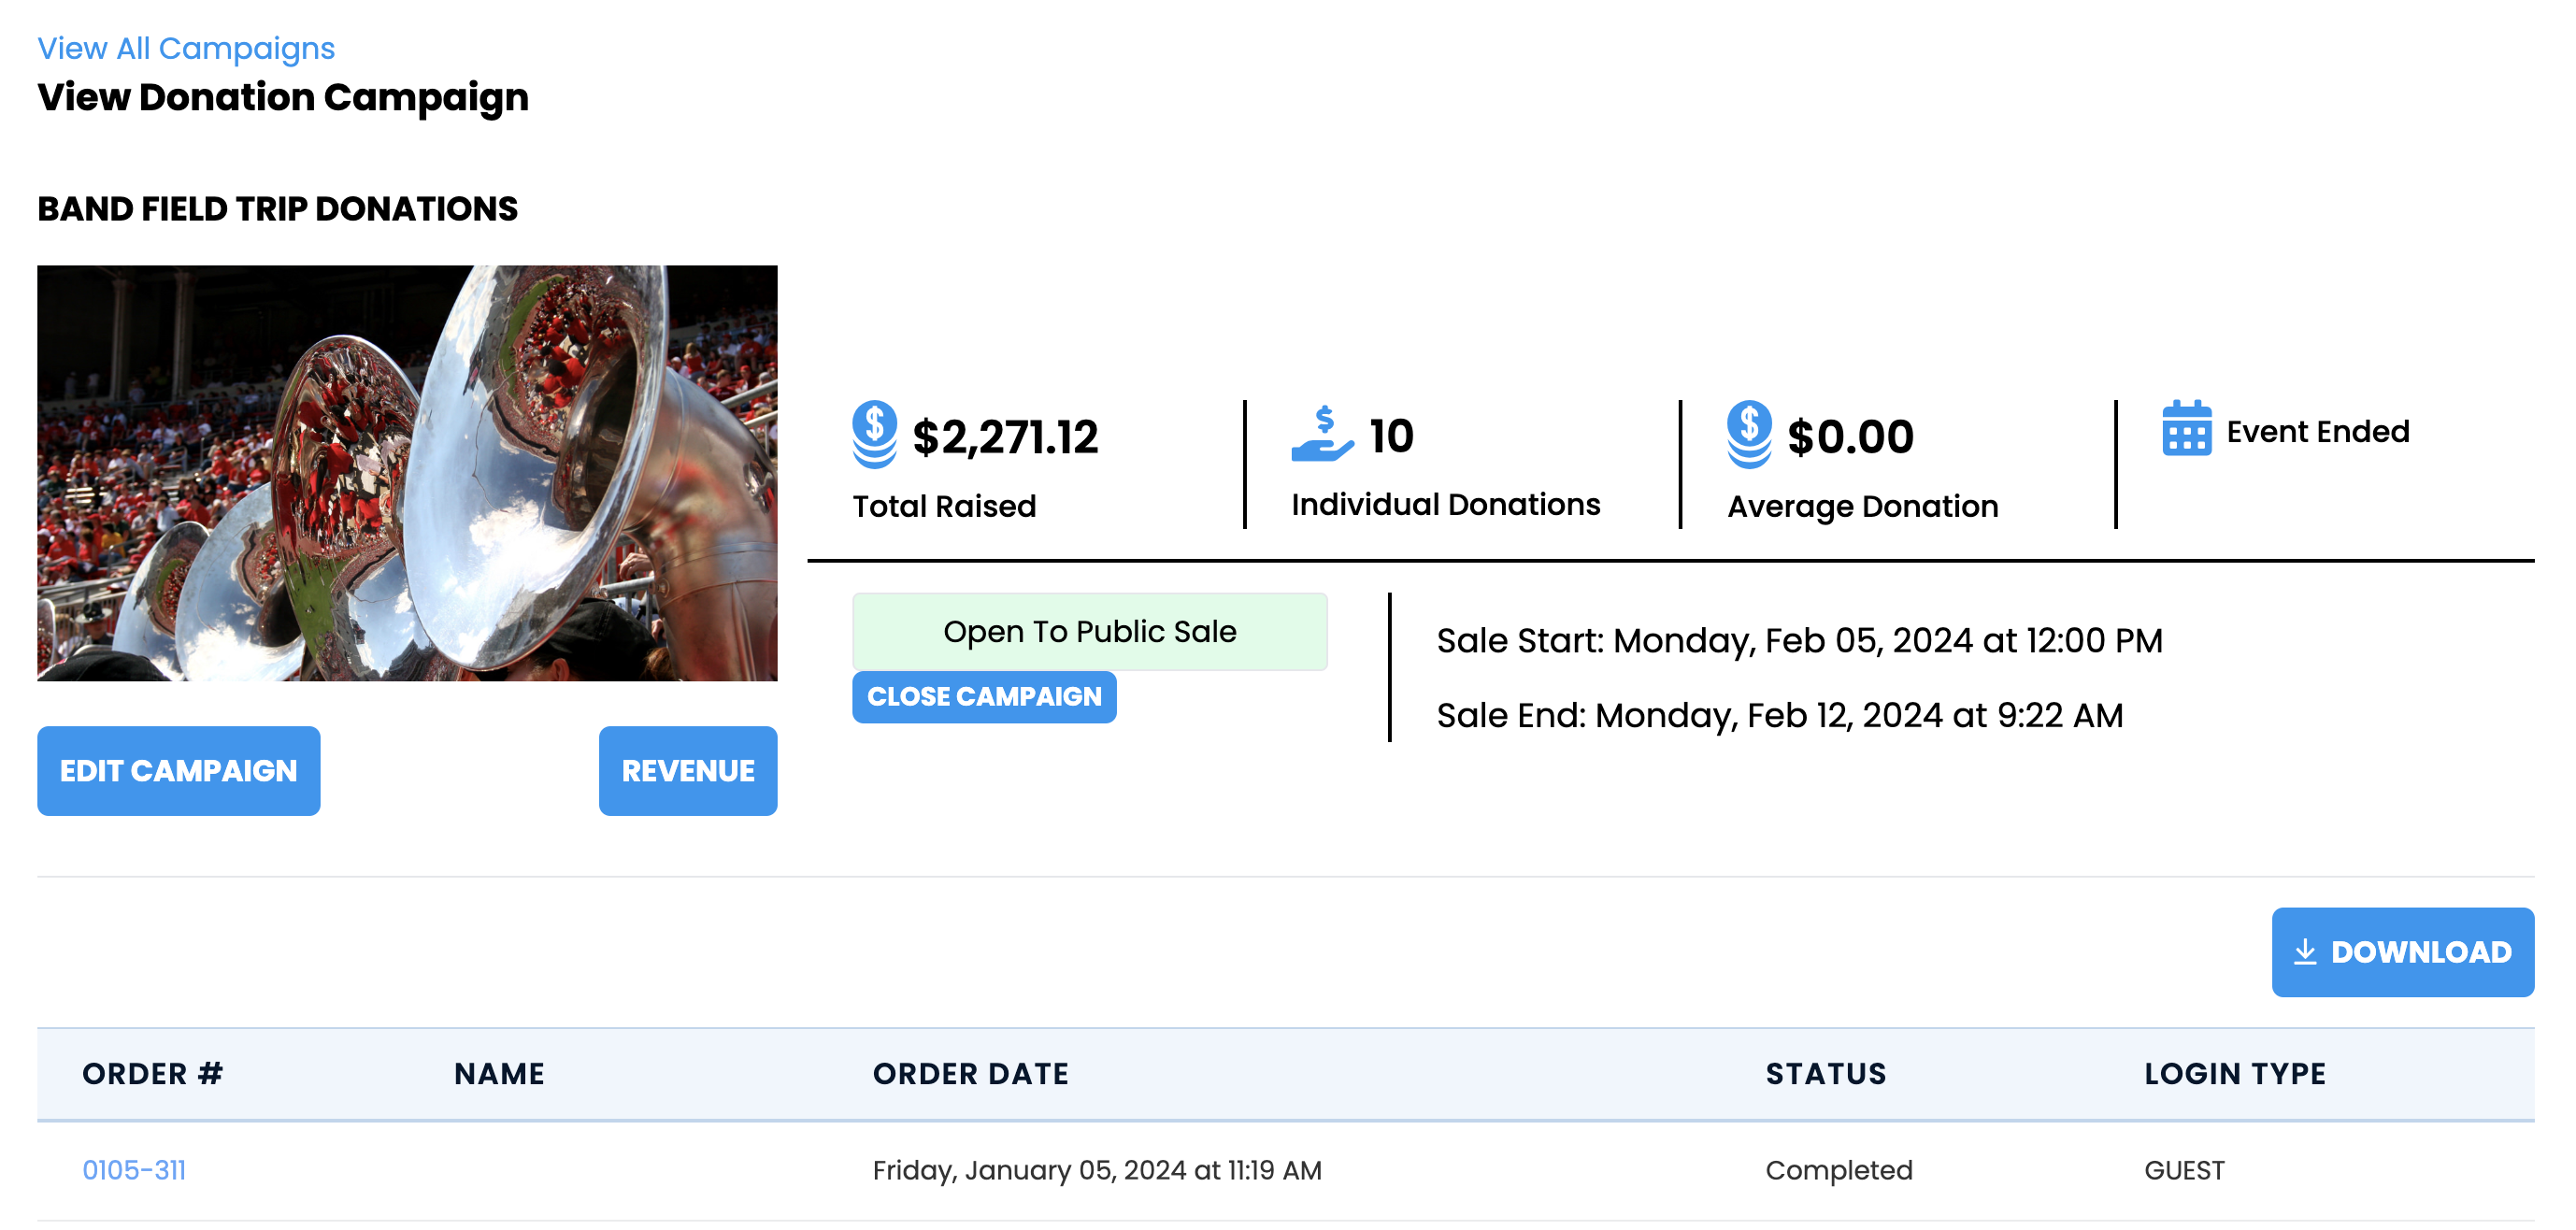Open the View All Campaigns link
This screenshot has height=1230, width=2576.
186,48
